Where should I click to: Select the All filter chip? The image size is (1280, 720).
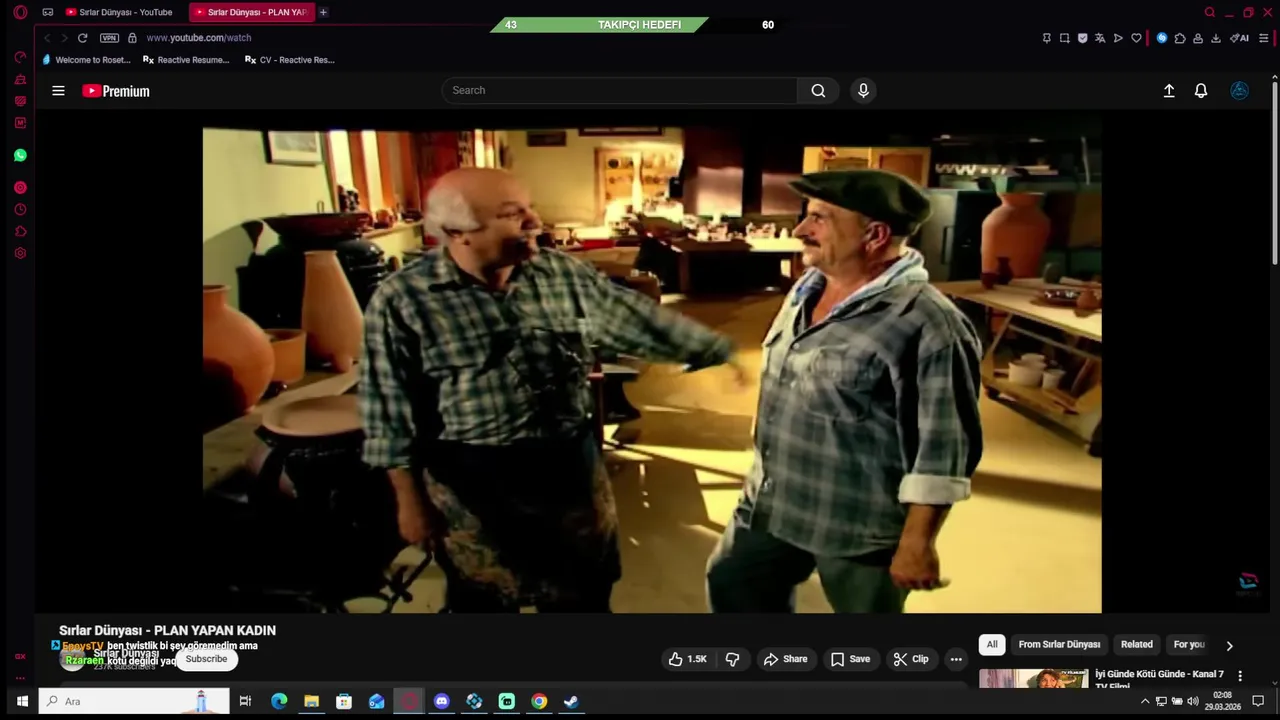[x=992, y=645]
